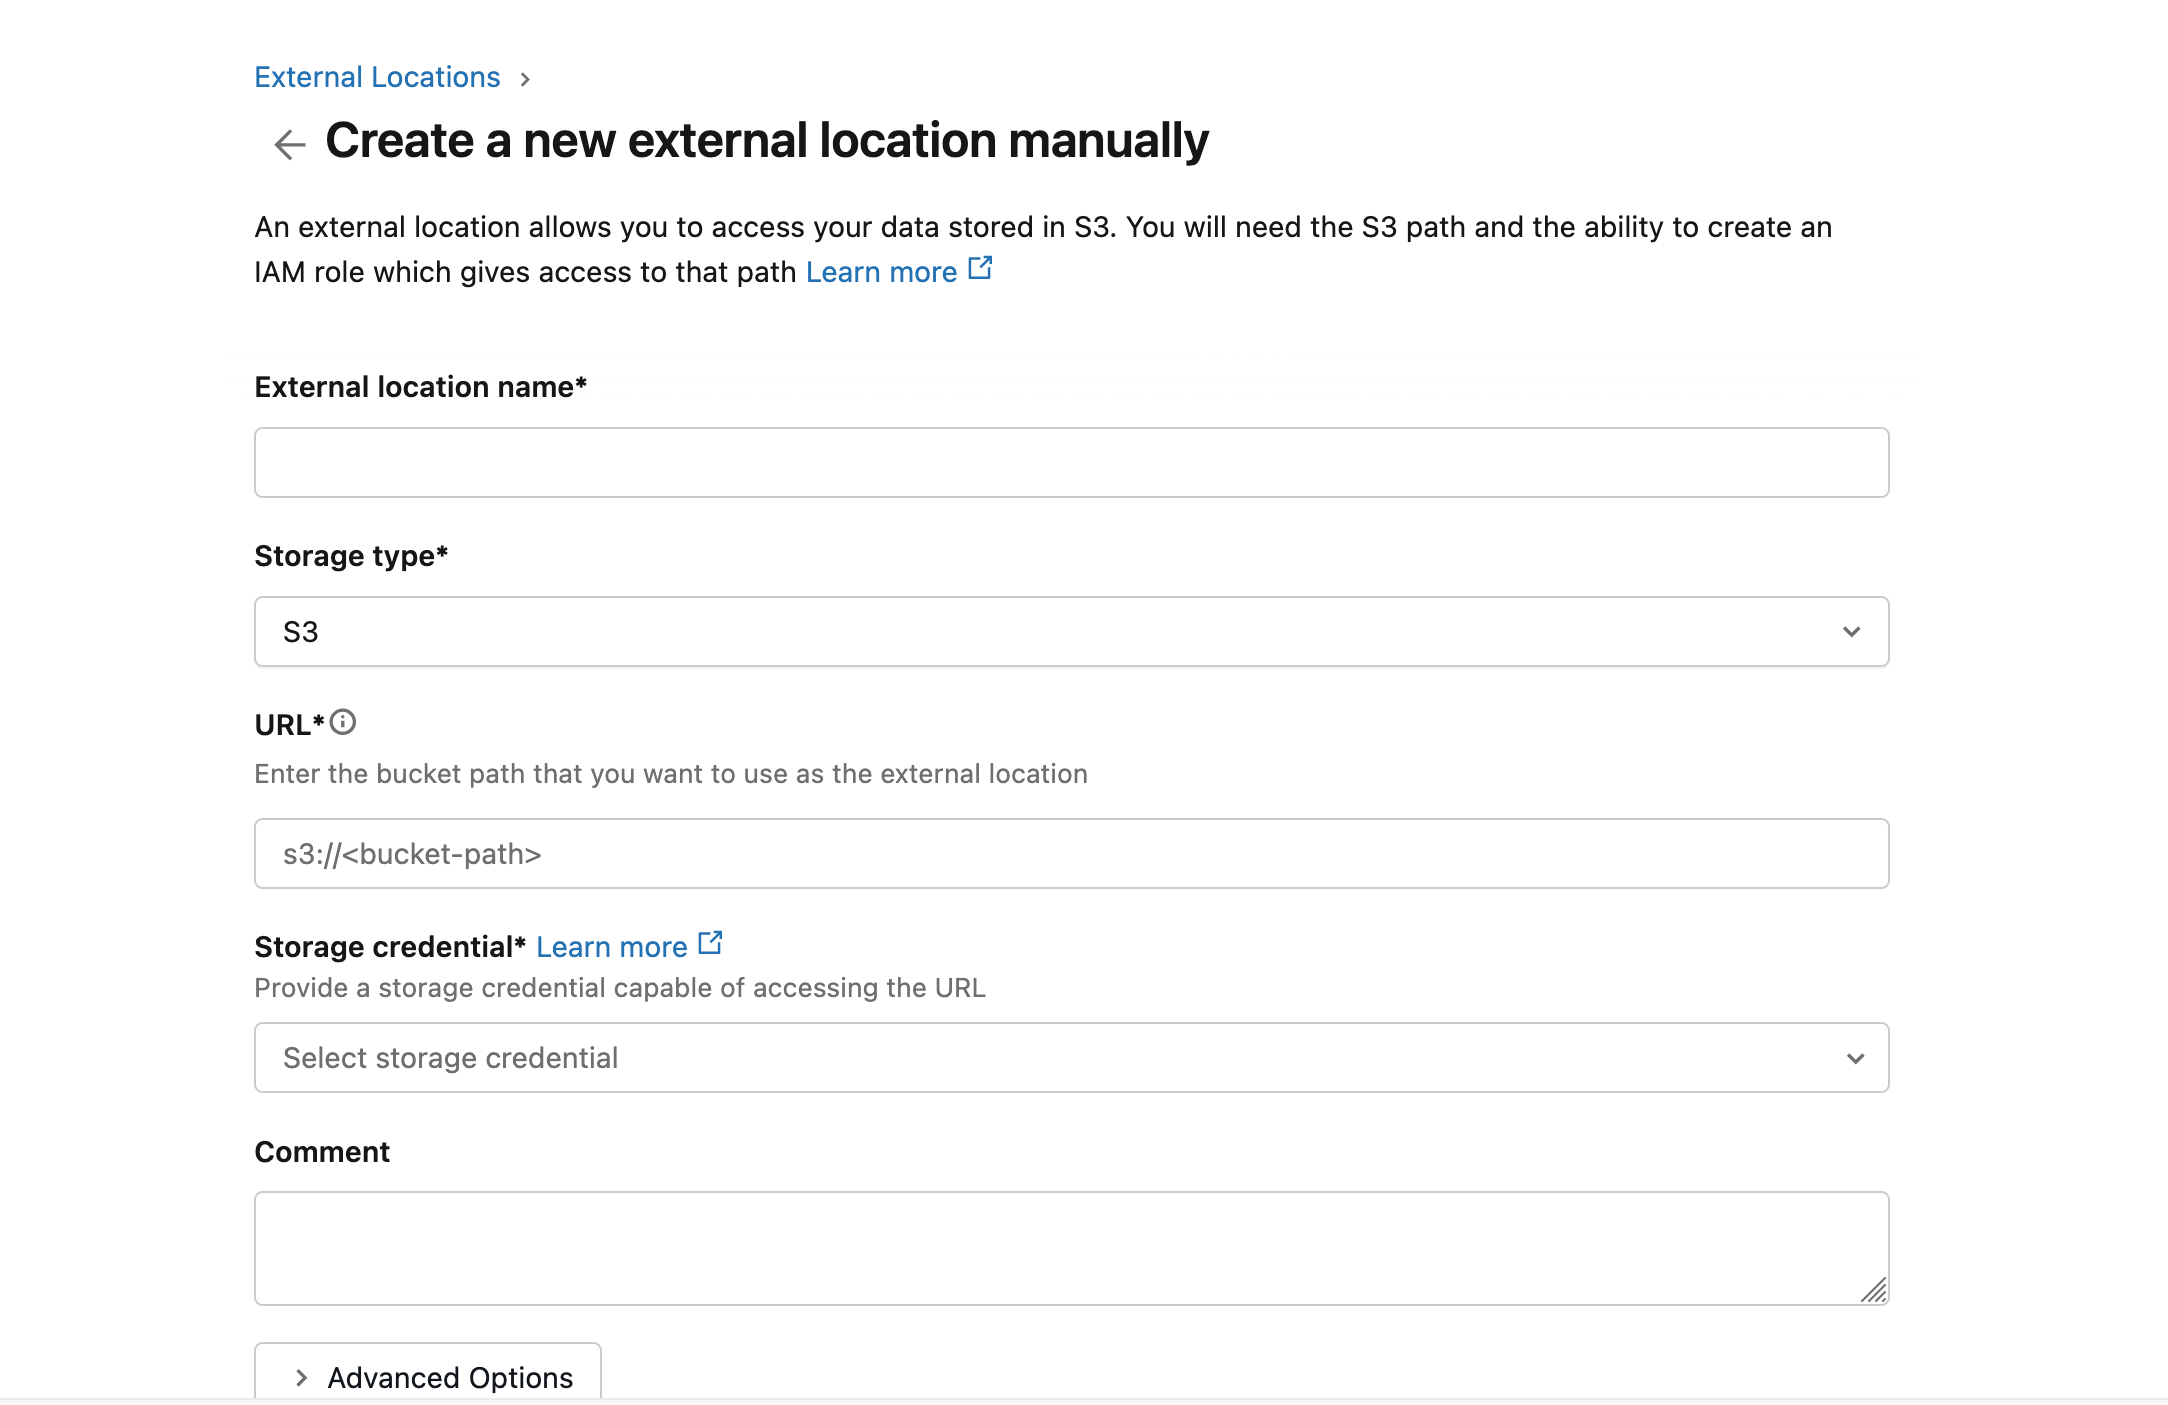Click the back arrow next to the page title

[x=288, y=143]
